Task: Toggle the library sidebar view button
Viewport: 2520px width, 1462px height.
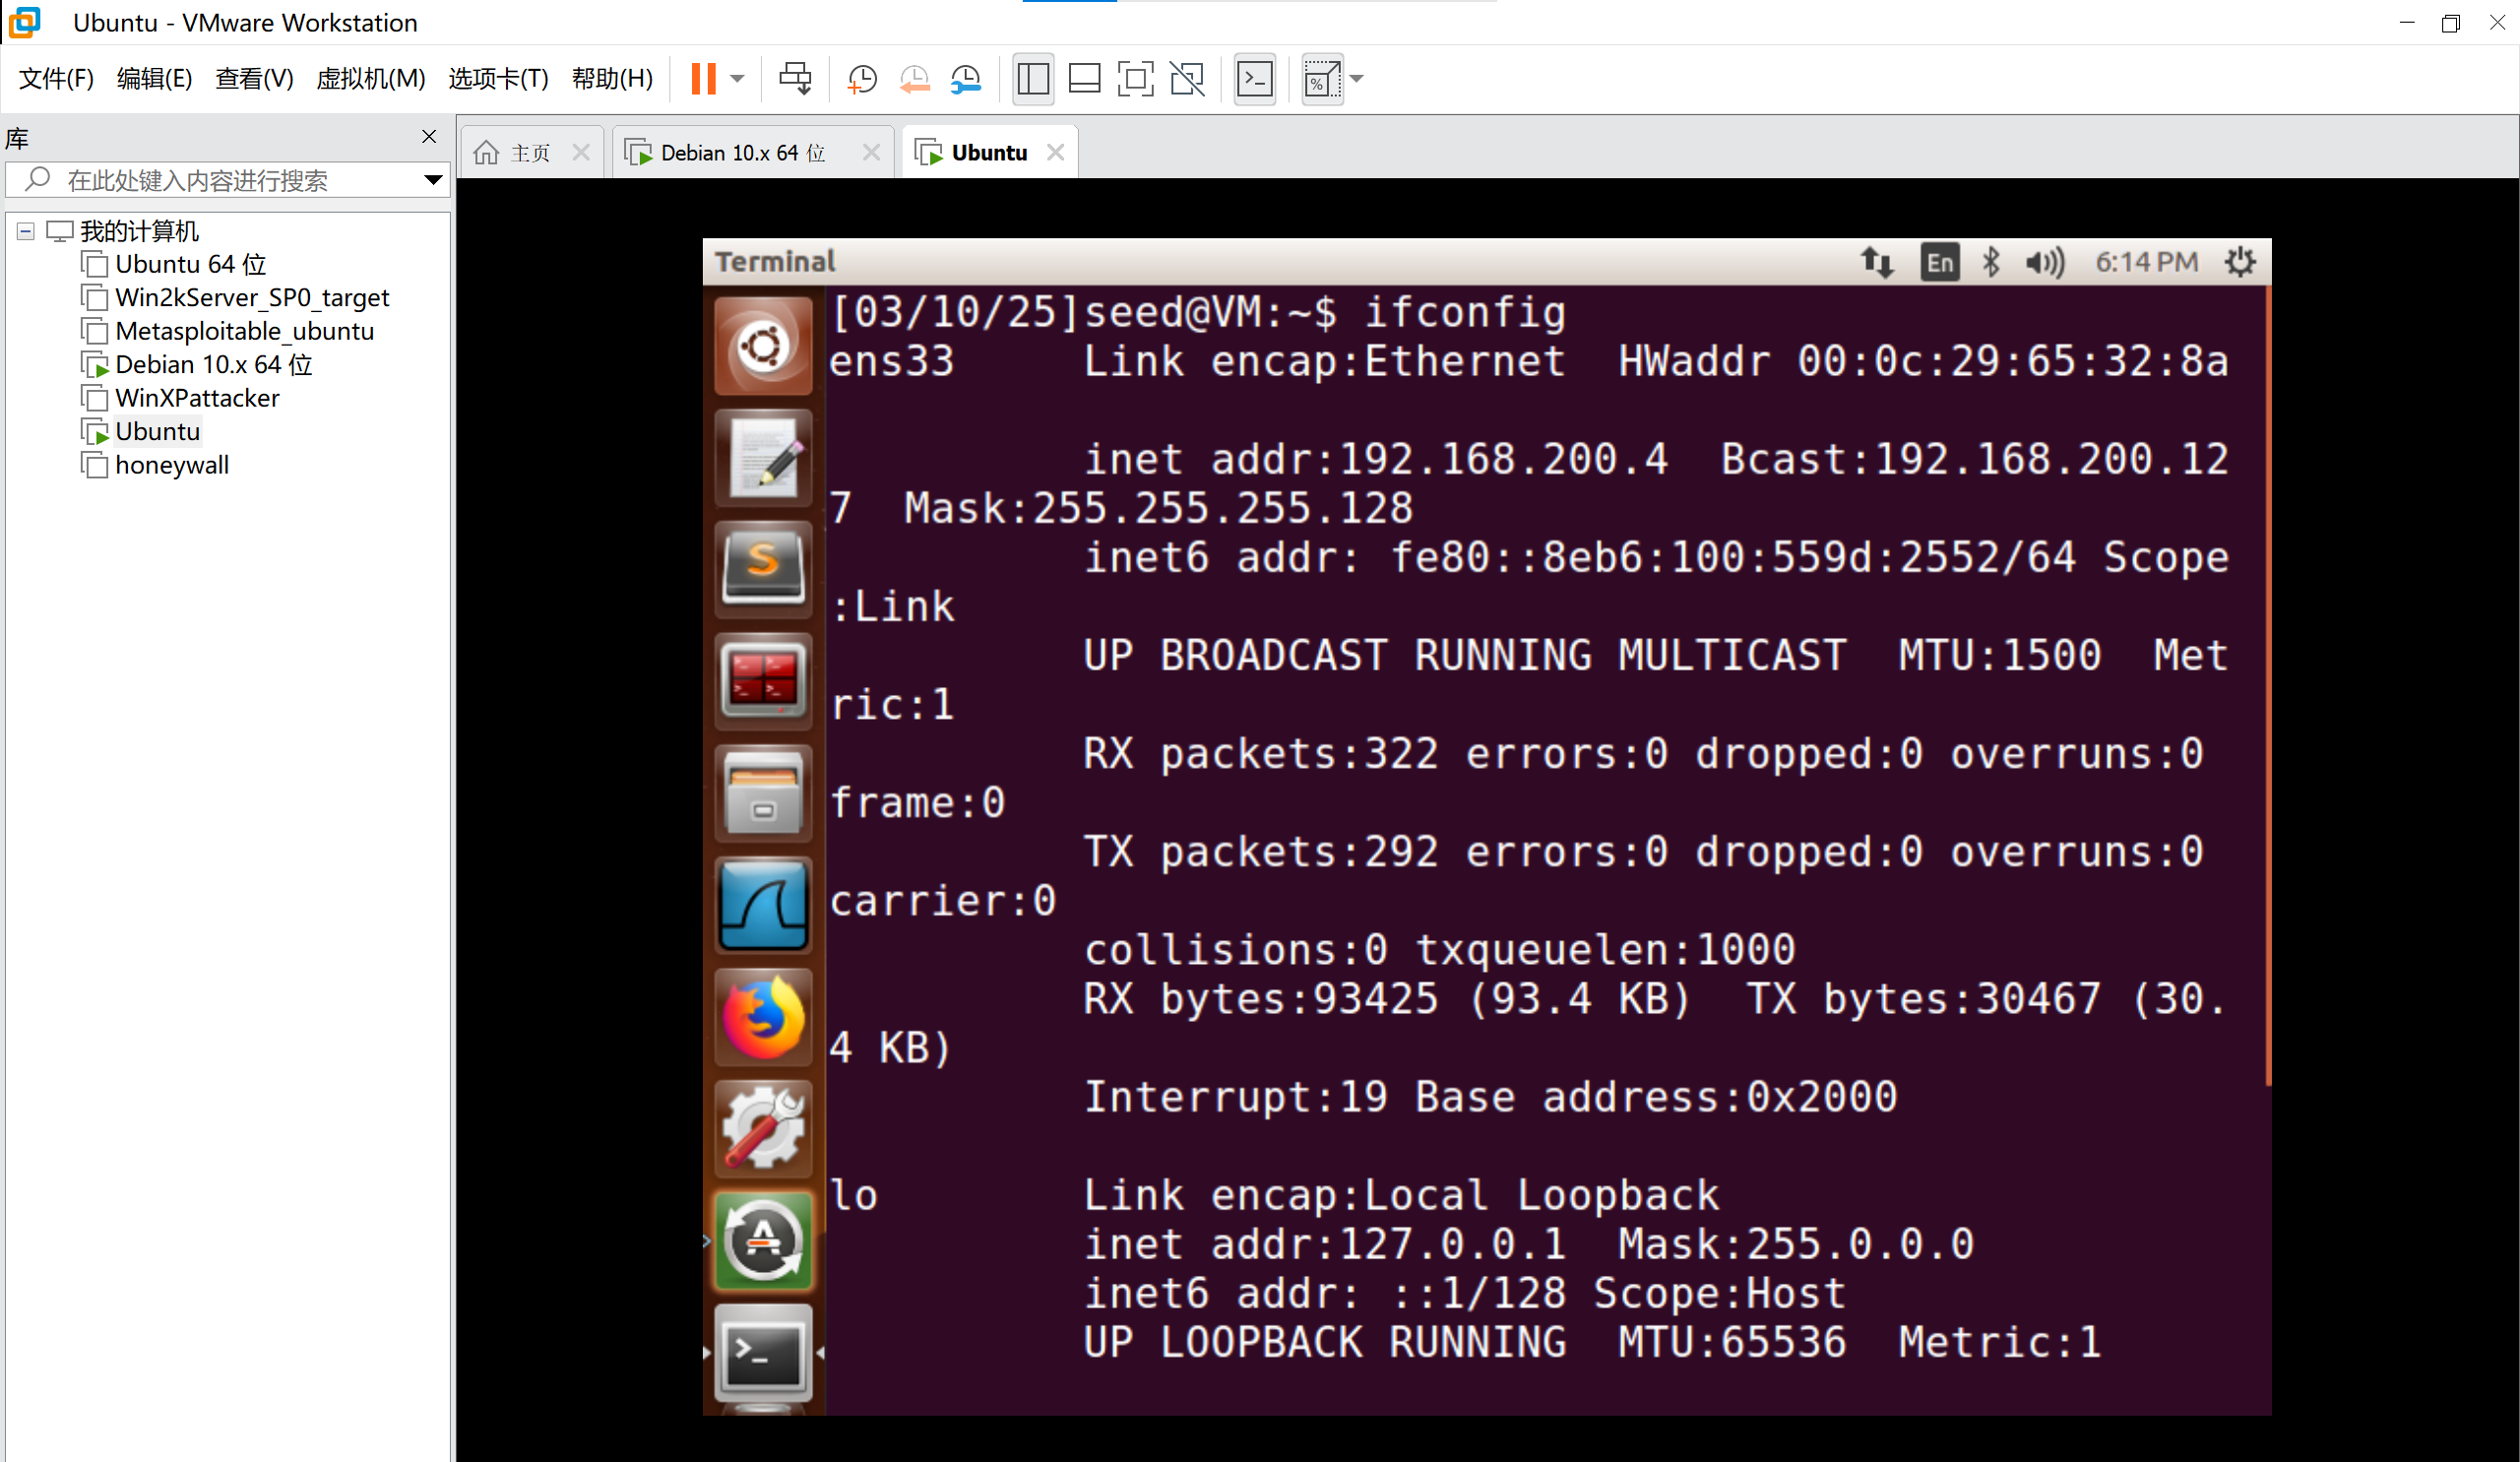Action: (x=1032, y=78)
